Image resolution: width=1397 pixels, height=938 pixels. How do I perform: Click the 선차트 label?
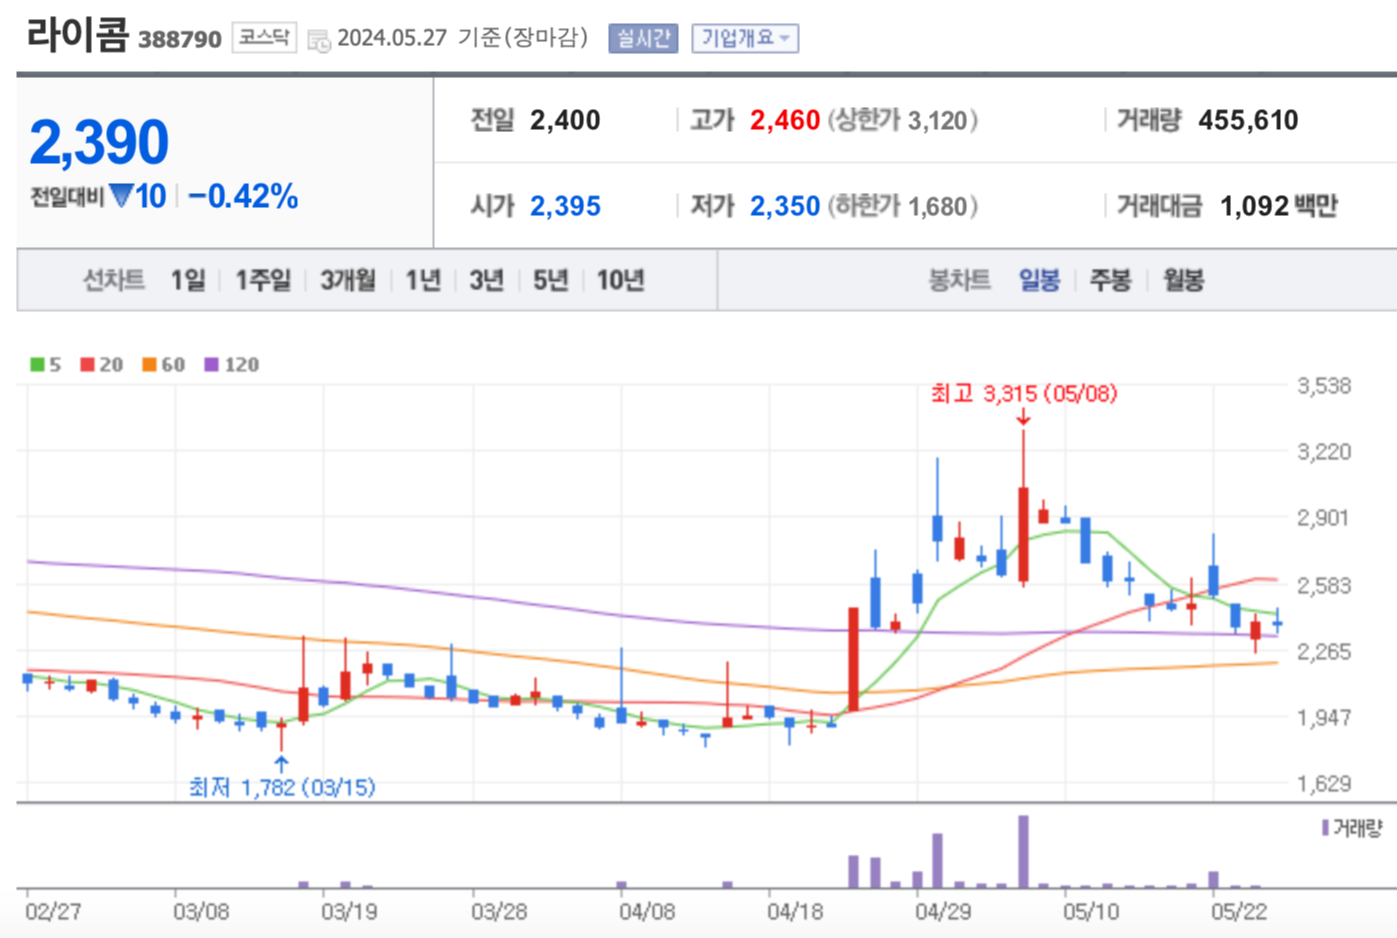(113, 280)
